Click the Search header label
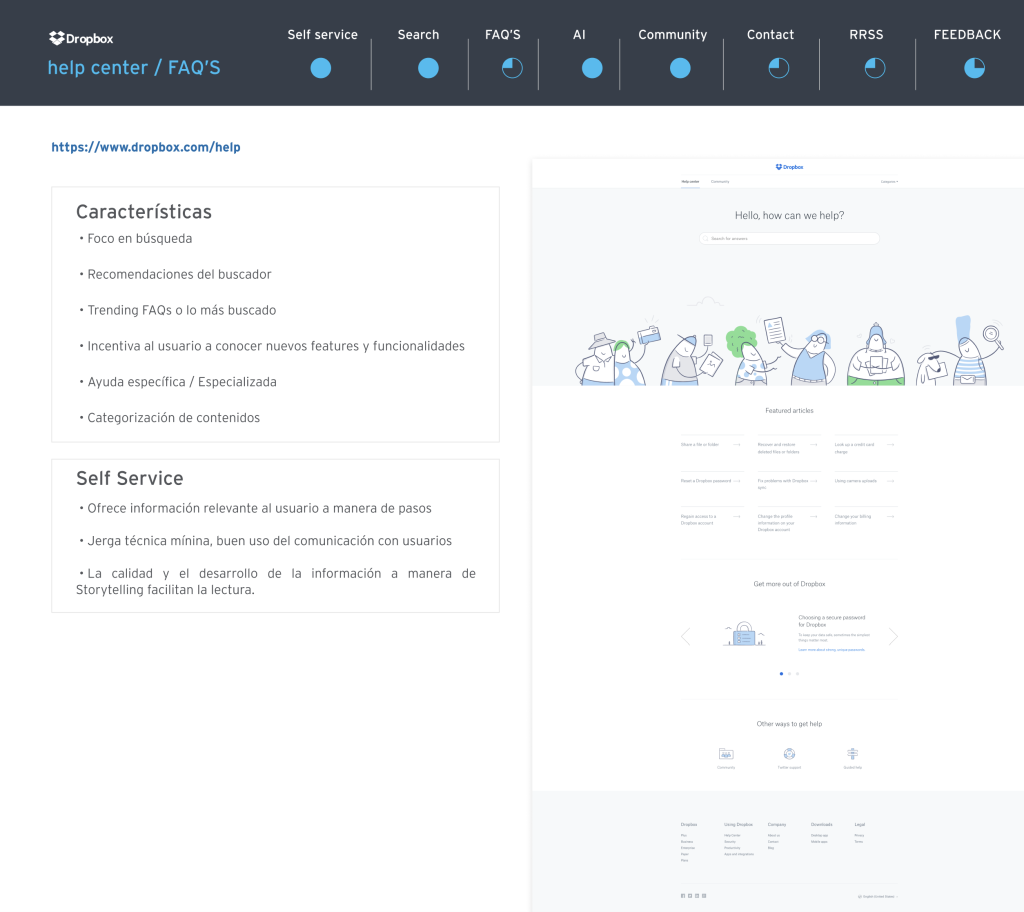The image size is (1024, 912). tap(419, 35)
